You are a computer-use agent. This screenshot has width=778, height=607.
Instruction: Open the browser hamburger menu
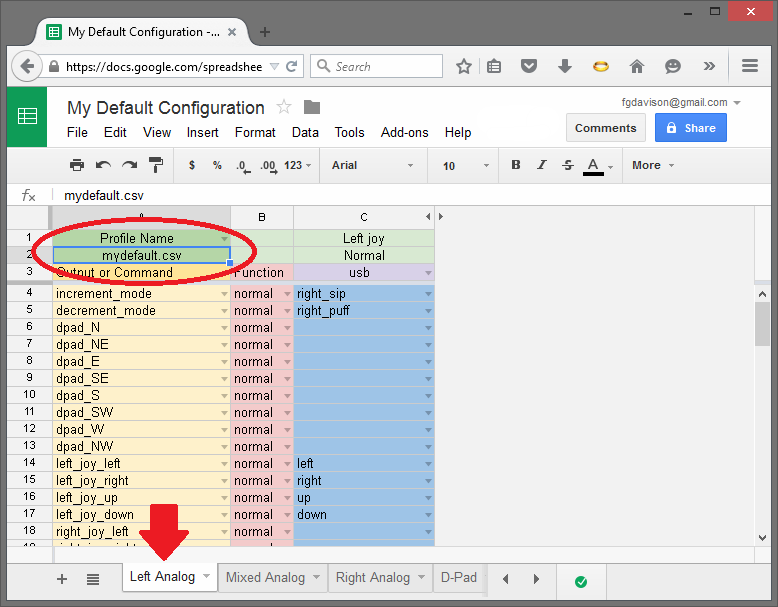[x=750, y=66]
